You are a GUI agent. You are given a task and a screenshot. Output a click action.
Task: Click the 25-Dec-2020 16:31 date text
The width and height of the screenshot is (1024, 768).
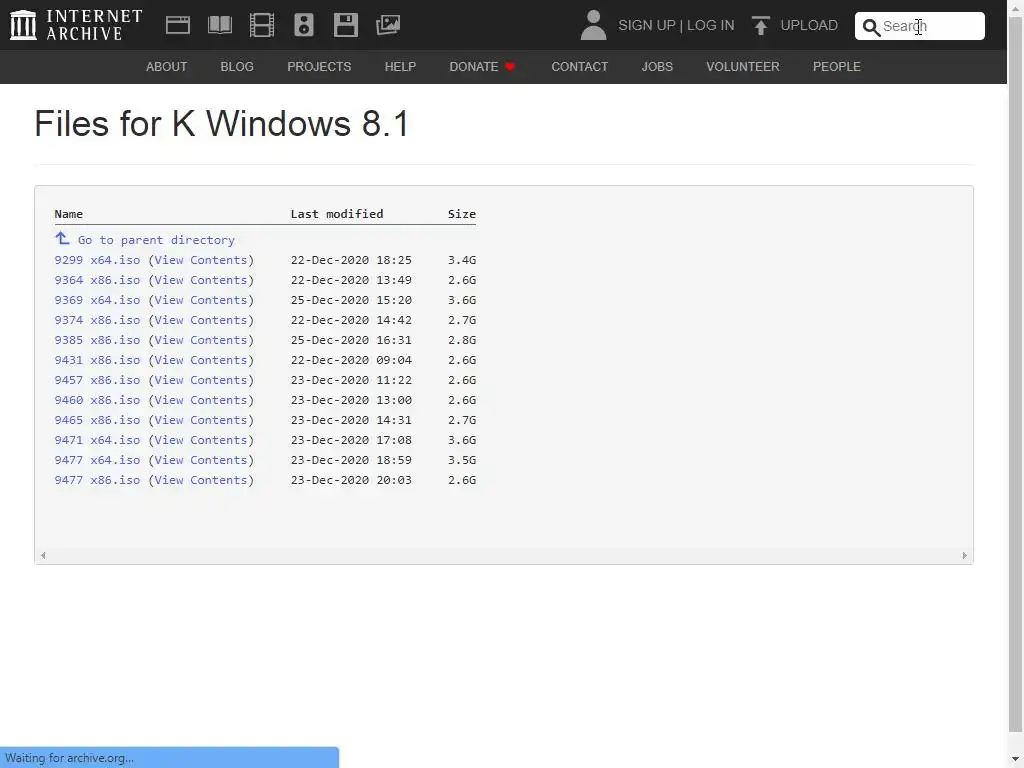click(x=351, y=340)
